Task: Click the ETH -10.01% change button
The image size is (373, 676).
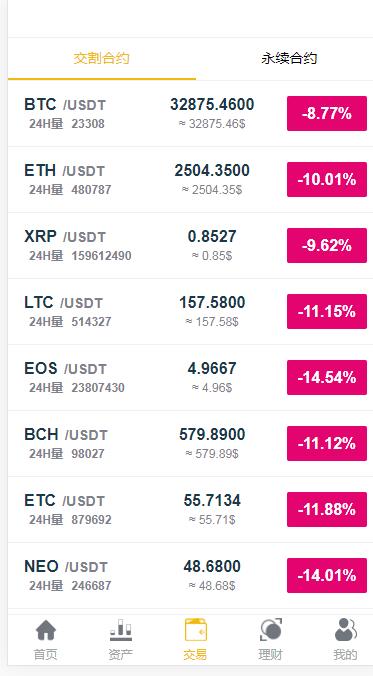Action: click(327, 179)
